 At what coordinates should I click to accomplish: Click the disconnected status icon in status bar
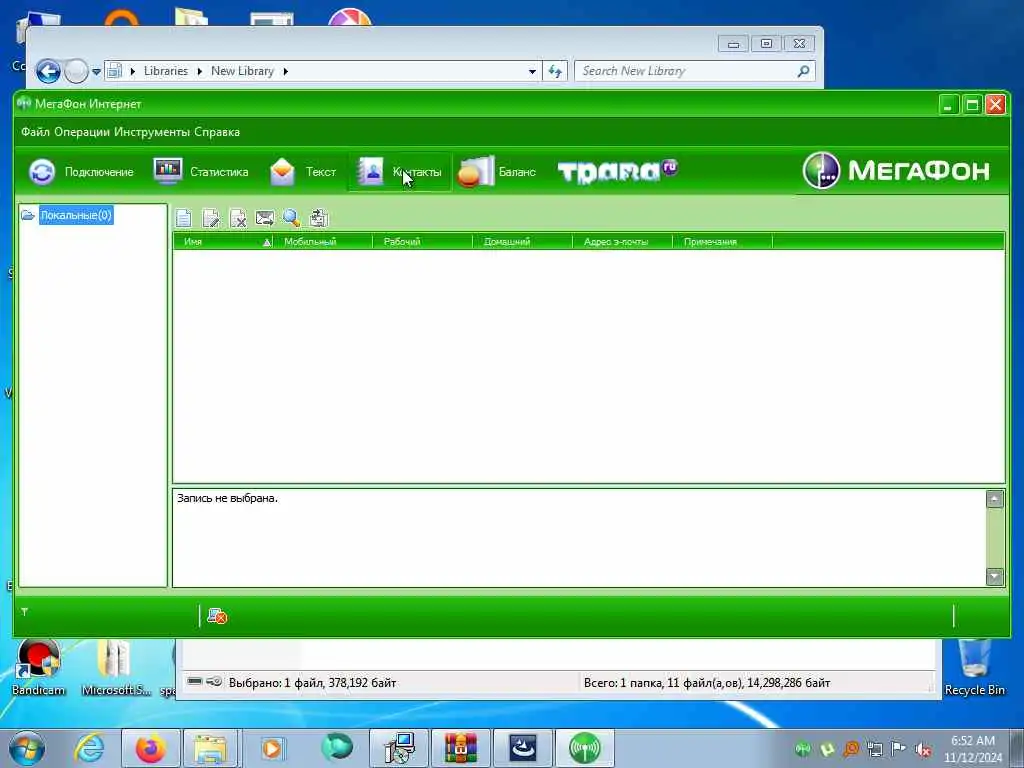click(217, 615)
